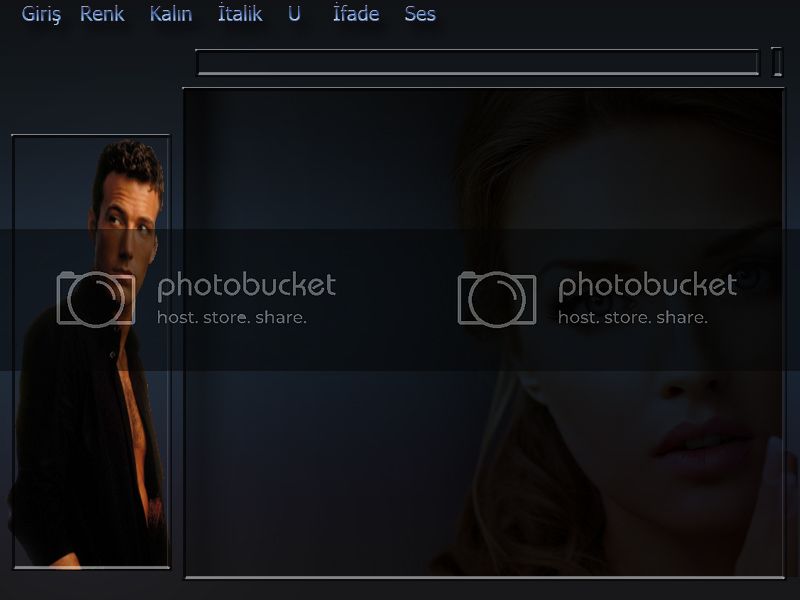Image resolution: width=800 pixels, height=600 pixels.
Task: Open the Renk color option
Action: click(x=102, y=14)
